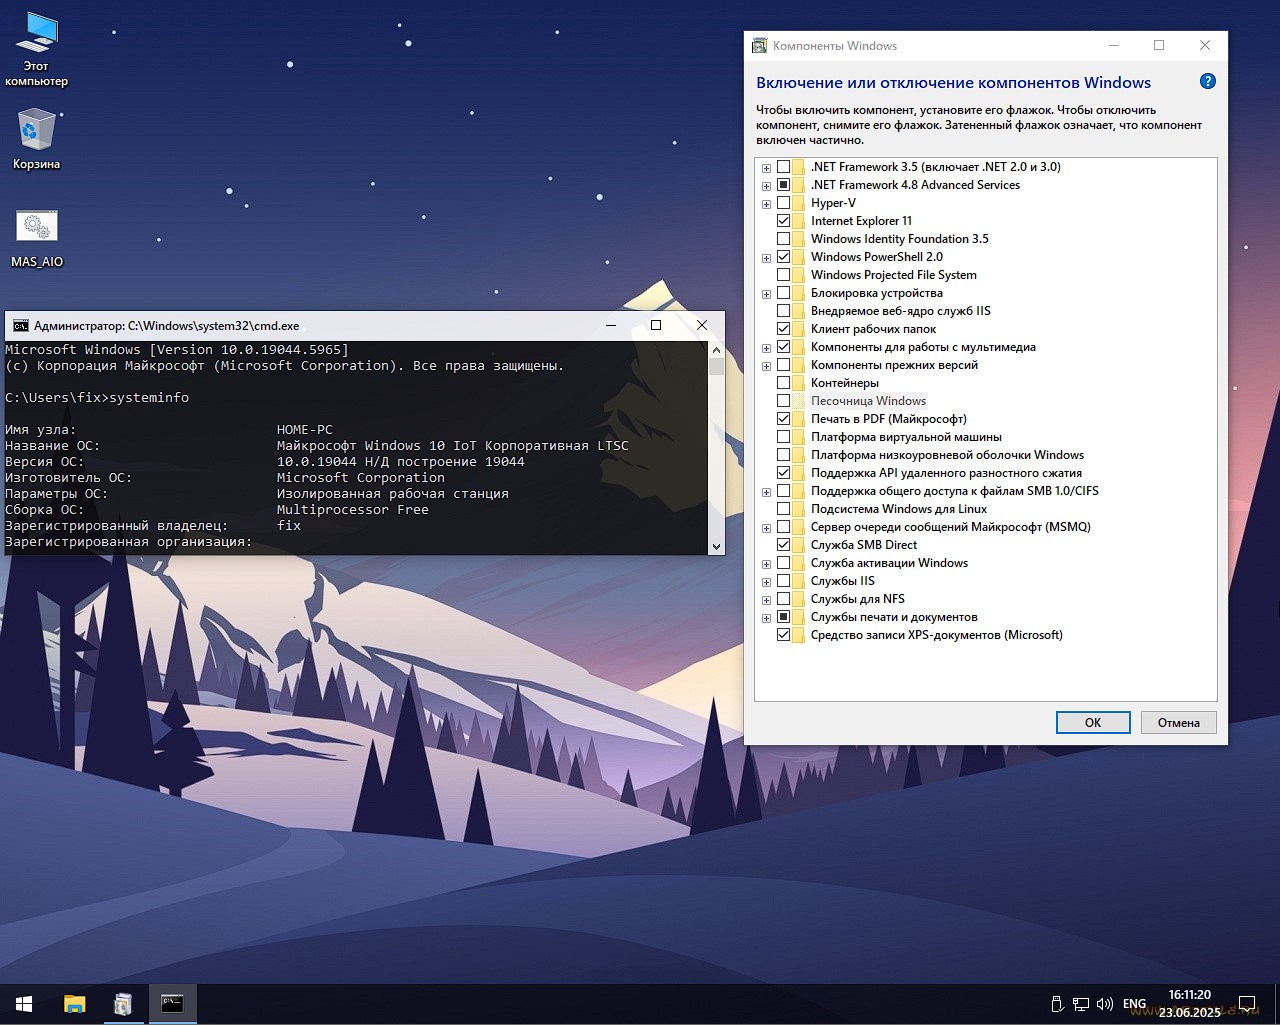Image resolution: width=1280 pixels, height=1025 pixels.
Task: Select Внедряемое веб-ядро служб IIS item
Action: click(x=901, y=311)
